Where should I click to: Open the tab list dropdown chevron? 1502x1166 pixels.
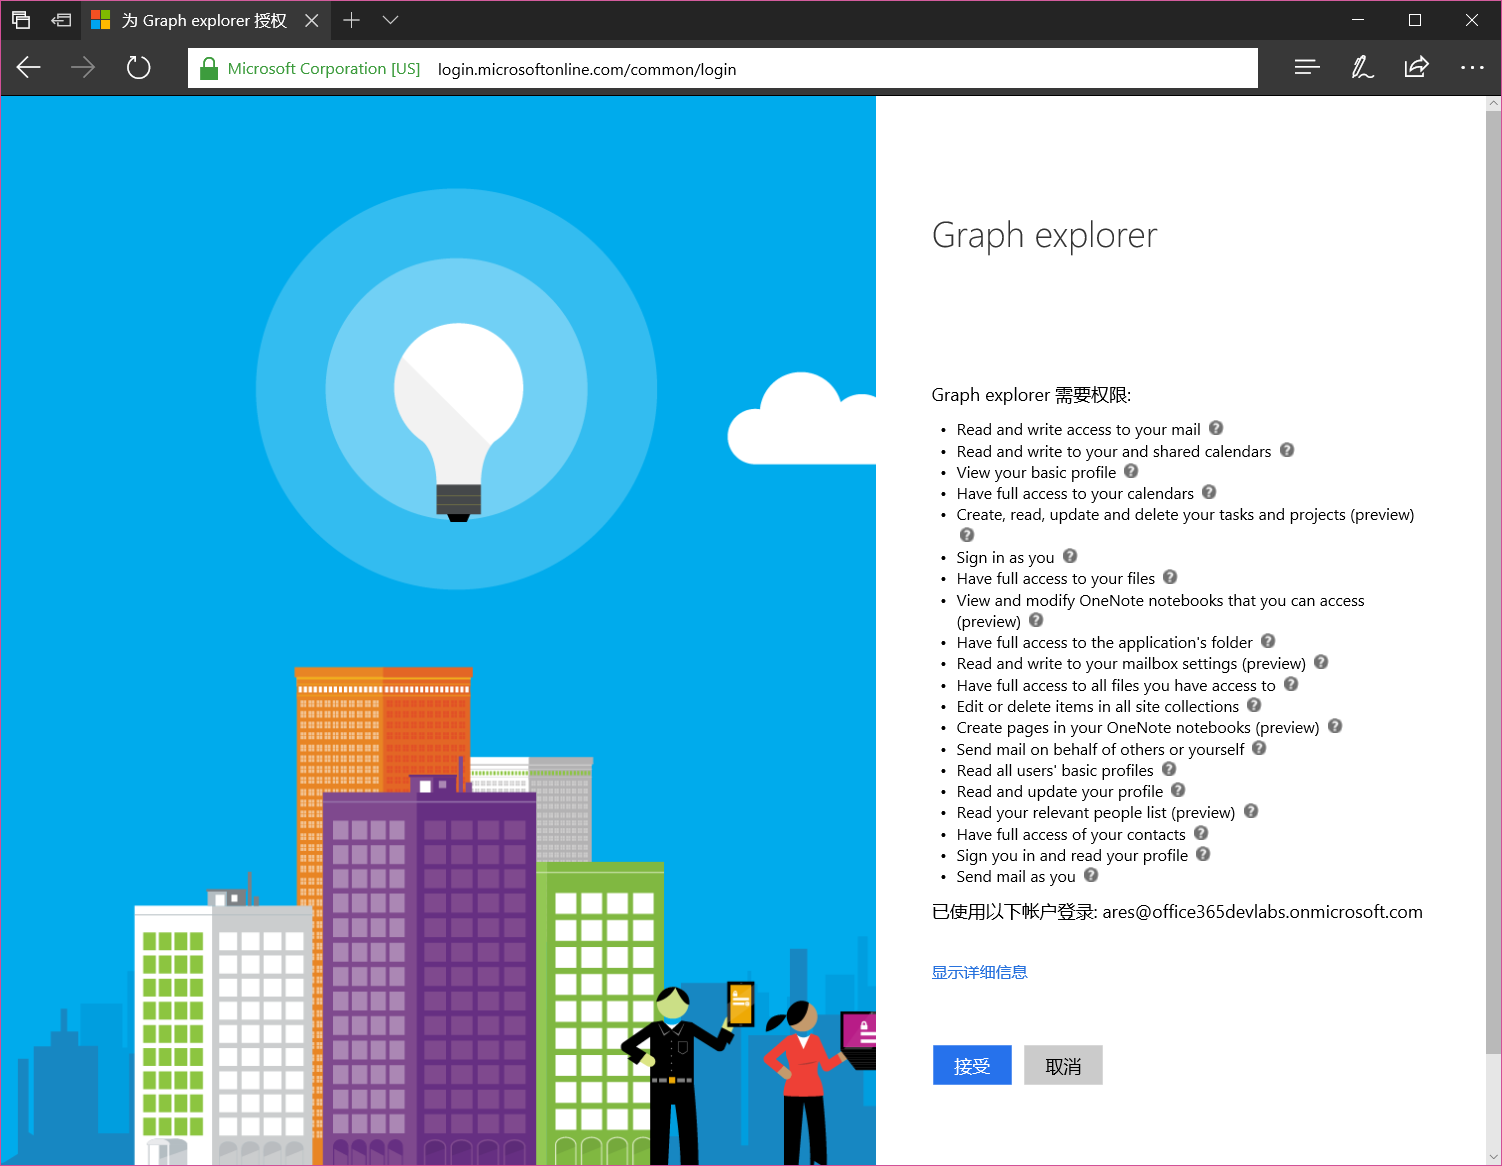[391, 20]
